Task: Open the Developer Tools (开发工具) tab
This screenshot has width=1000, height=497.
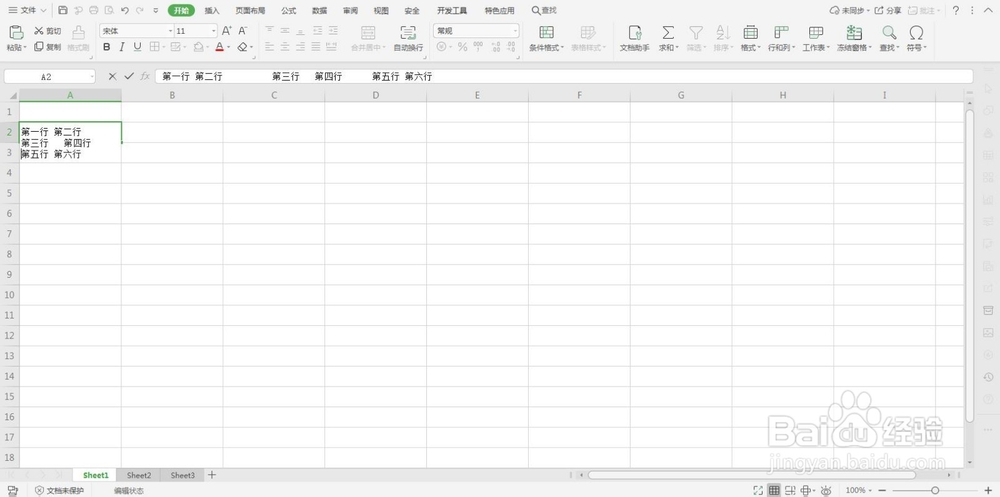Action: coord(452,10)
